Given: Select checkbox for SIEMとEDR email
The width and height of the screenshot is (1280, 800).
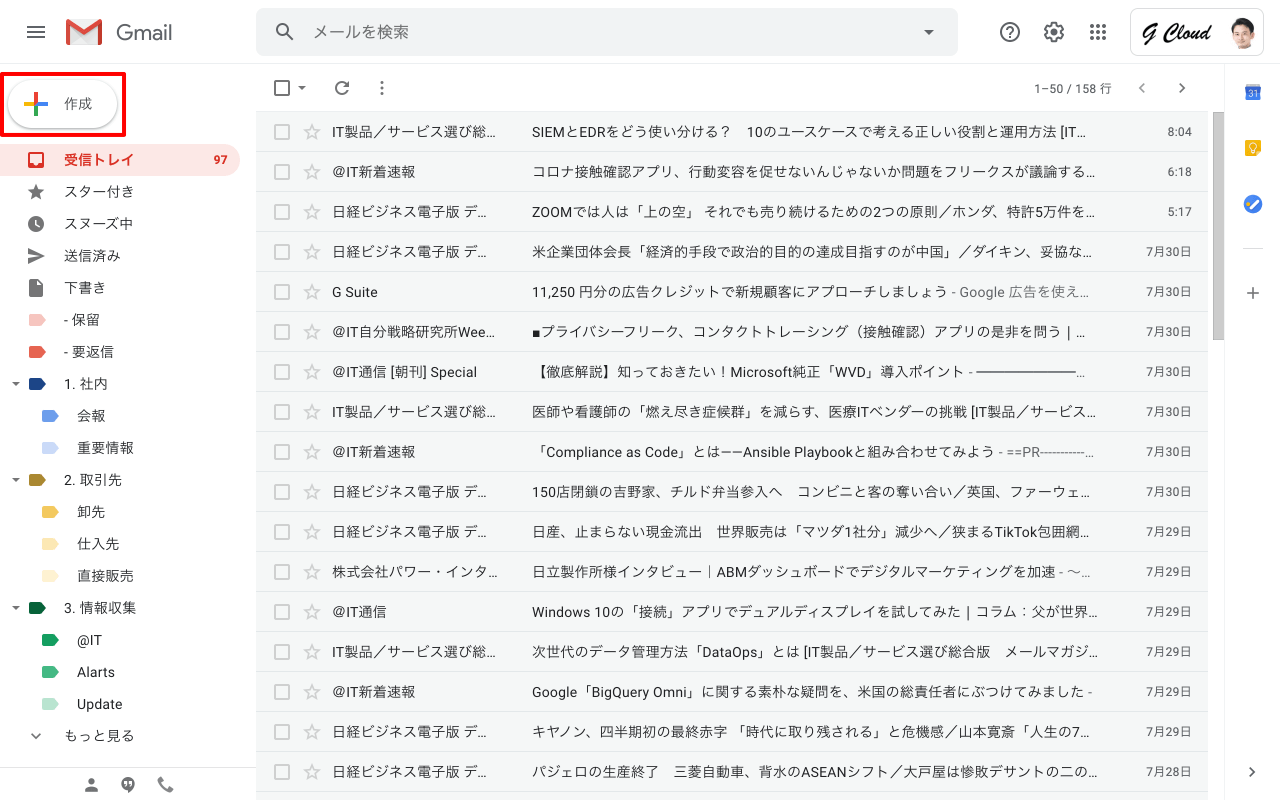Looking at the screenshot, I should 282,132.
